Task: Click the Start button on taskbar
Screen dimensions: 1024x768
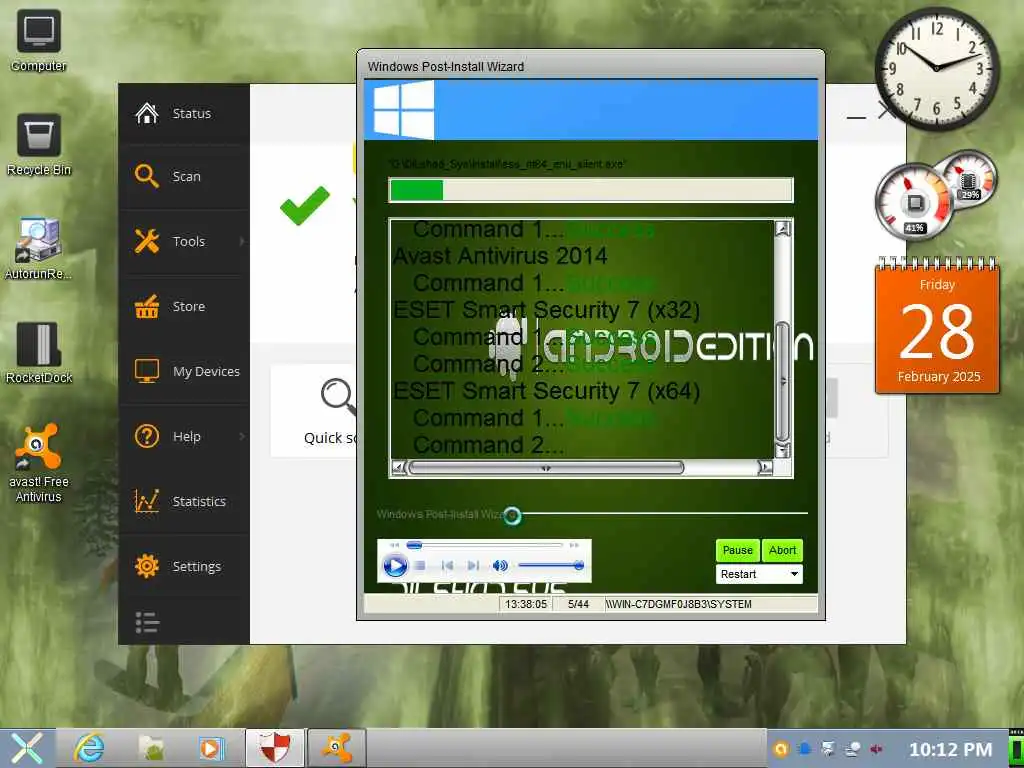Action: pos(27,748)
